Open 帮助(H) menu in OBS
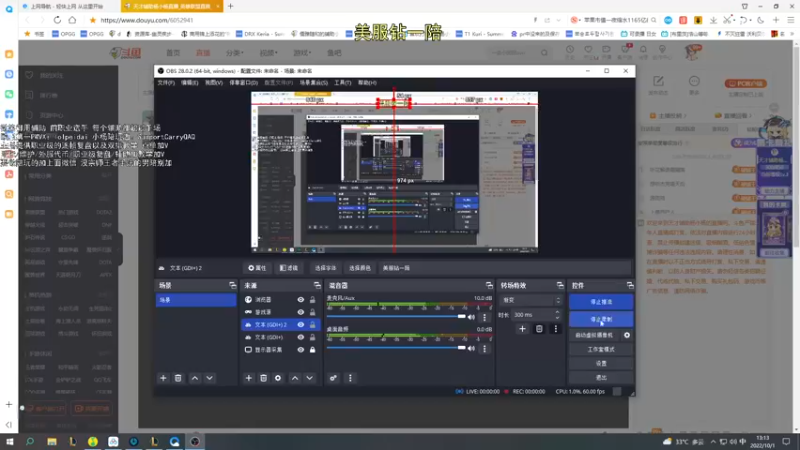This screenshot has height=450, width=800. coord(367,83)
